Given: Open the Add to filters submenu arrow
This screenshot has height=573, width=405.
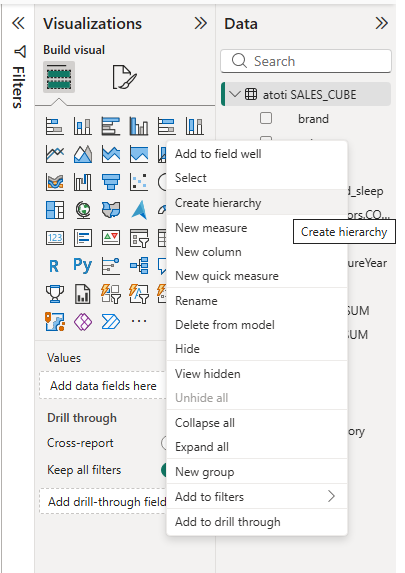Looking at the screenshot, I should pos(331,496).
